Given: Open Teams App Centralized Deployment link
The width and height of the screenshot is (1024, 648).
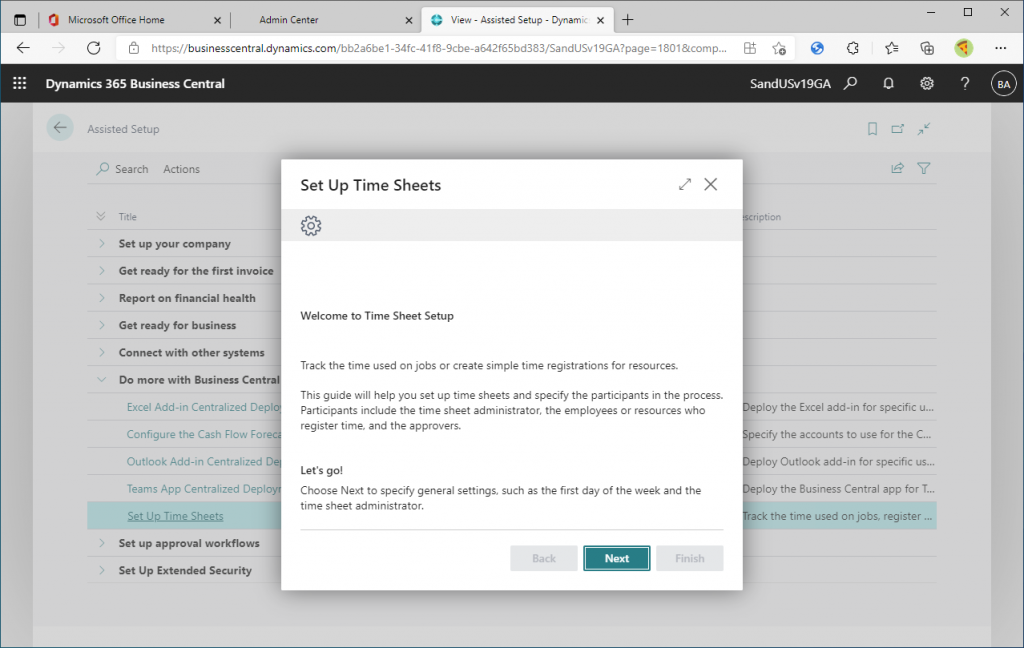Looking at the screenshot, I should [204, 489].
